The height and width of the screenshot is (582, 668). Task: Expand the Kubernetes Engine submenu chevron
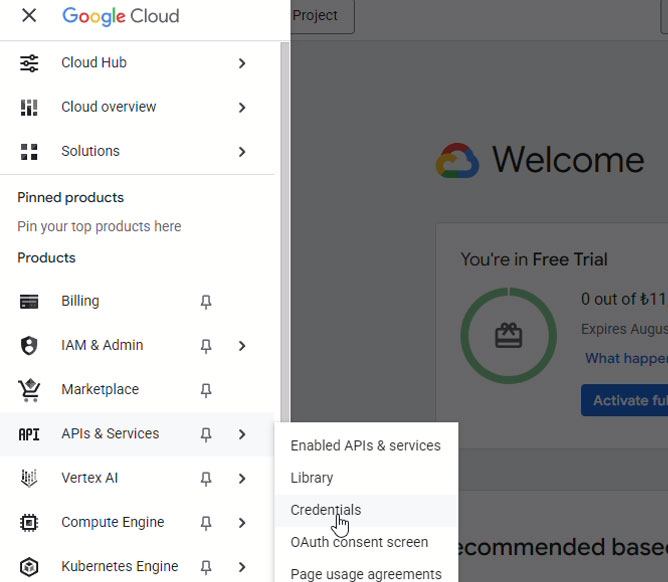tap(242, 567)
